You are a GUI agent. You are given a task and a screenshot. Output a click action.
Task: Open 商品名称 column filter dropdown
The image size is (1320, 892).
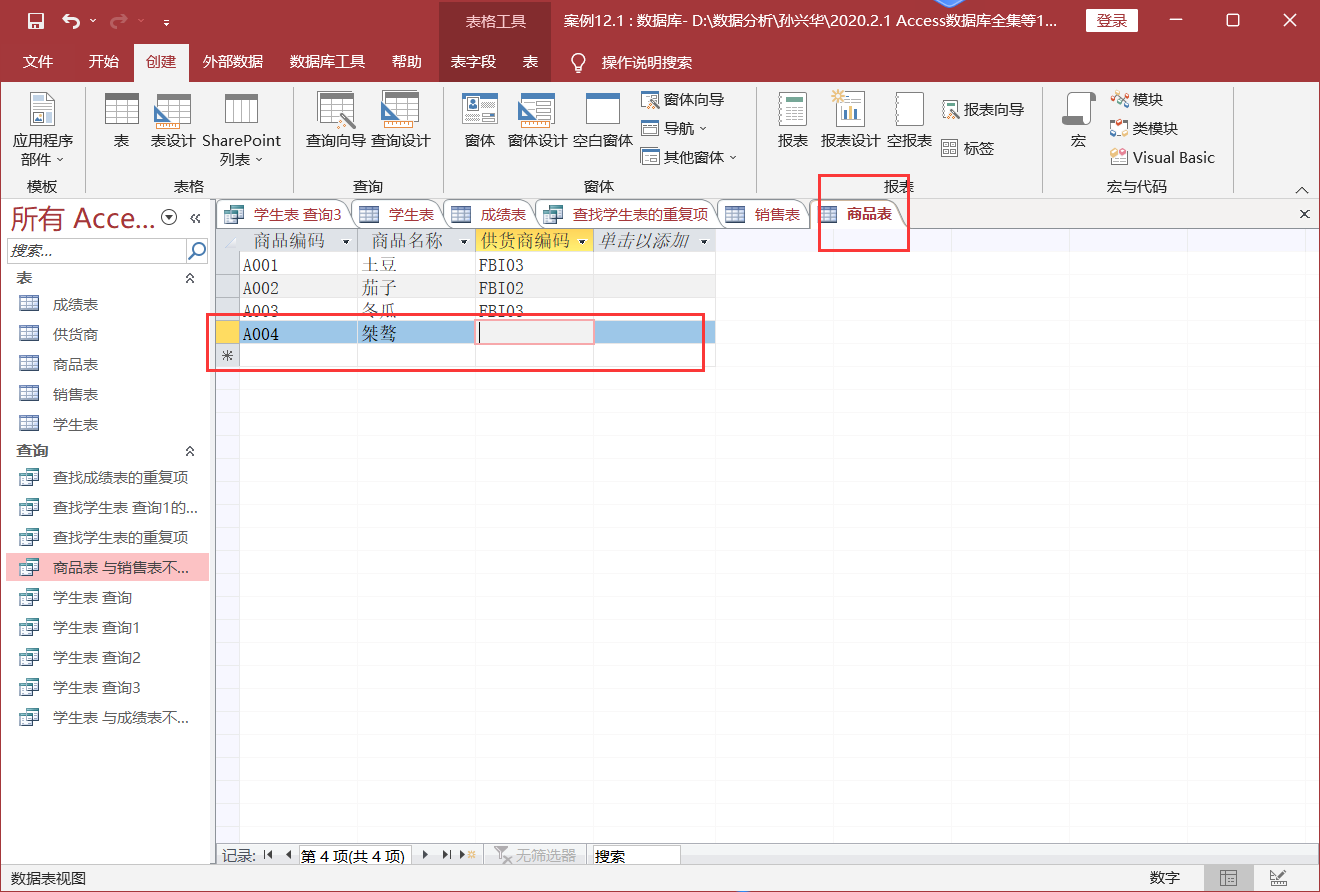coord(465,242)
